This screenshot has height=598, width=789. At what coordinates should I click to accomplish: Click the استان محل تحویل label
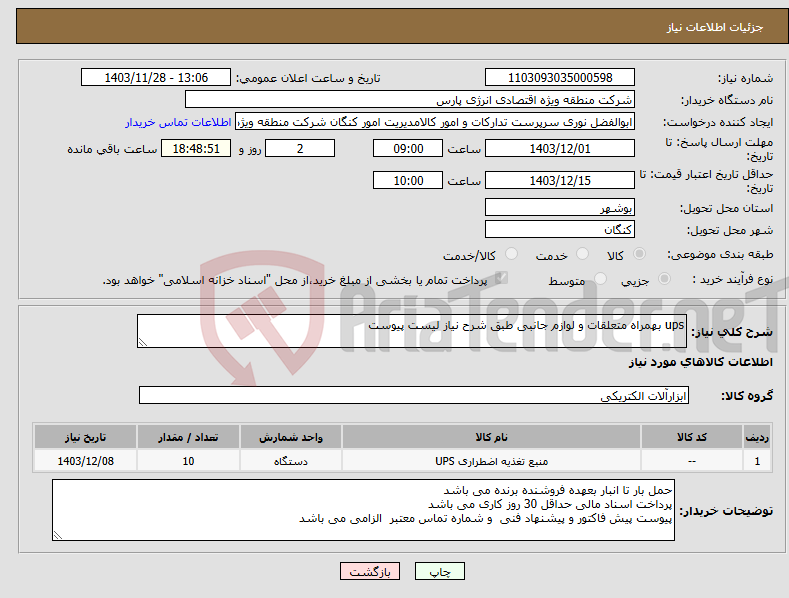726,208
